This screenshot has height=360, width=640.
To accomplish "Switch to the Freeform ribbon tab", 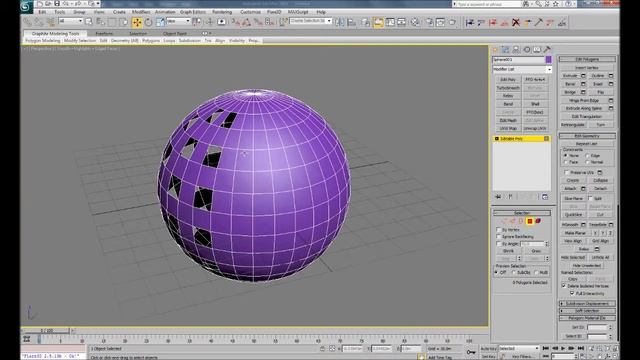I will 104,33.
